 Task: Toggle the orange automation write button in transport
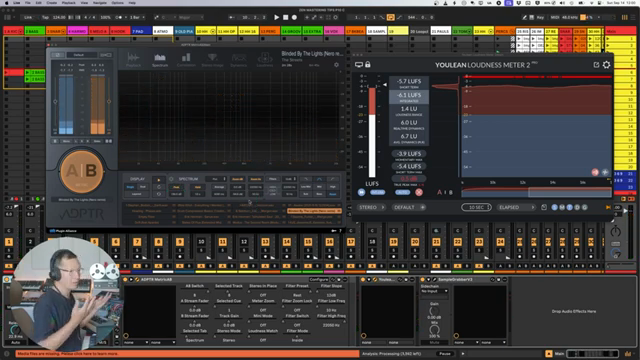390,18
